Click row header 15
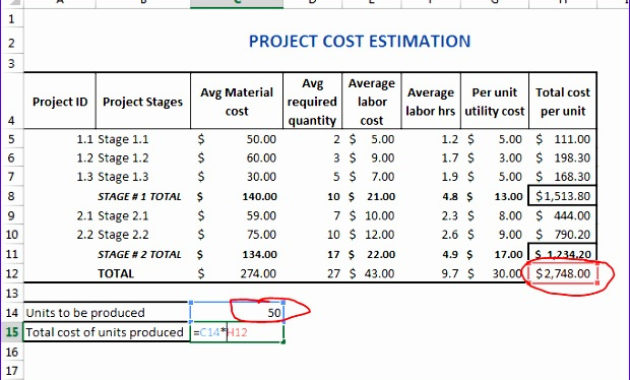This screenshot has width=630, height=380. click(12, 332)
